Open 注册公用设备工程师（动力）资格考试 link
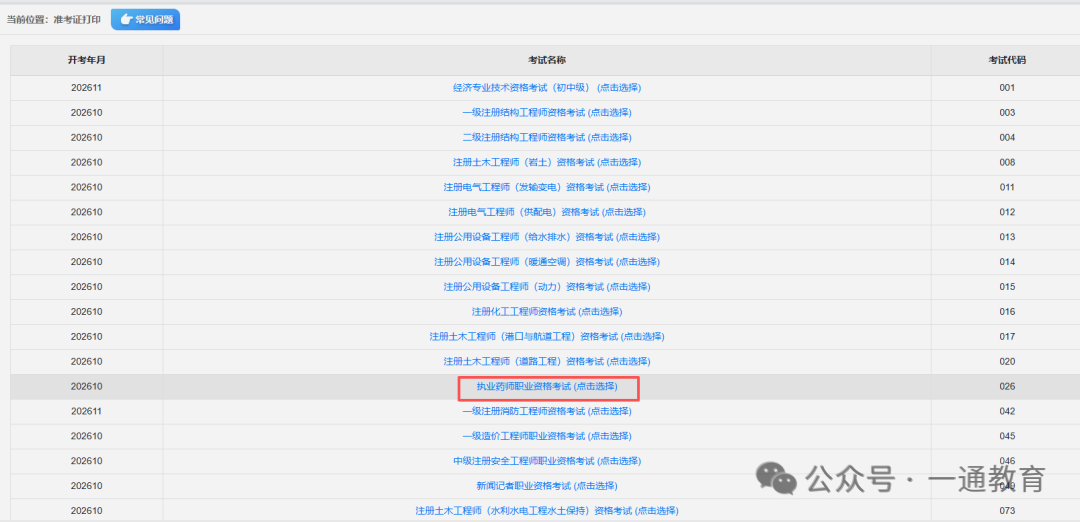The height and width of the screenshot is (522, 1080). [547, 286]
